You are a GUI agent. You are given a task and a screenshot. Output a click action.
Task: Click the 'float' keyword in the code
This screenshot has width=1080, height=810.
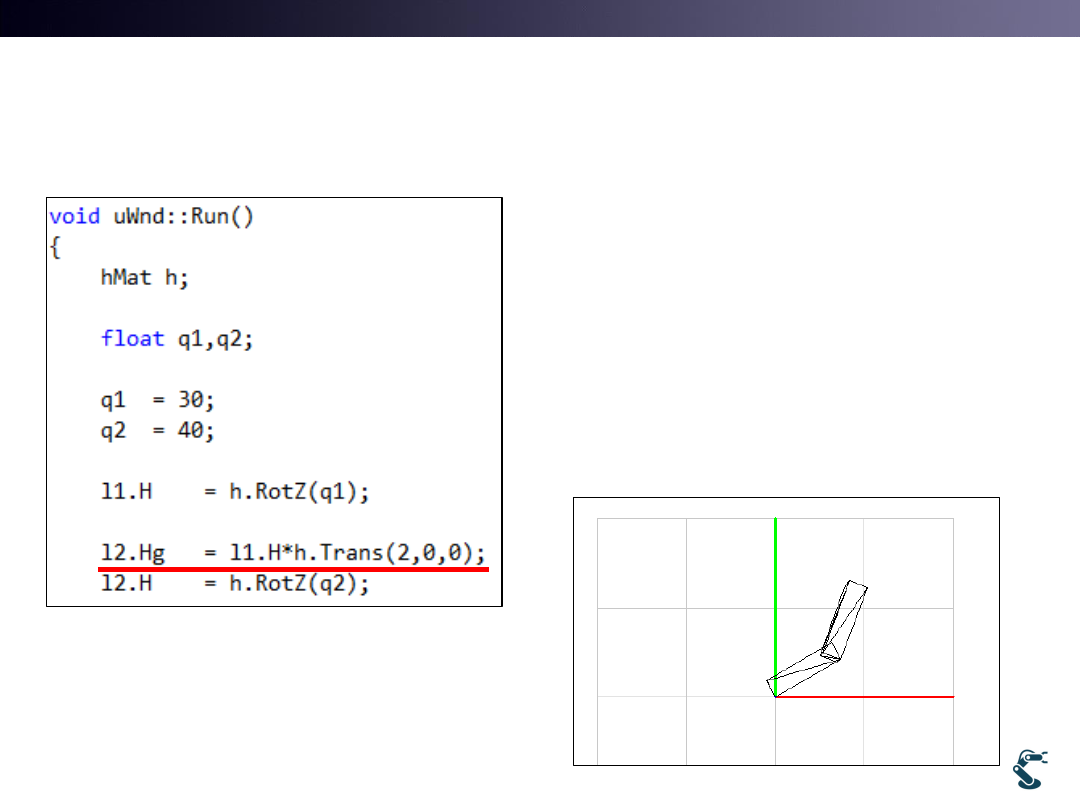132,338
